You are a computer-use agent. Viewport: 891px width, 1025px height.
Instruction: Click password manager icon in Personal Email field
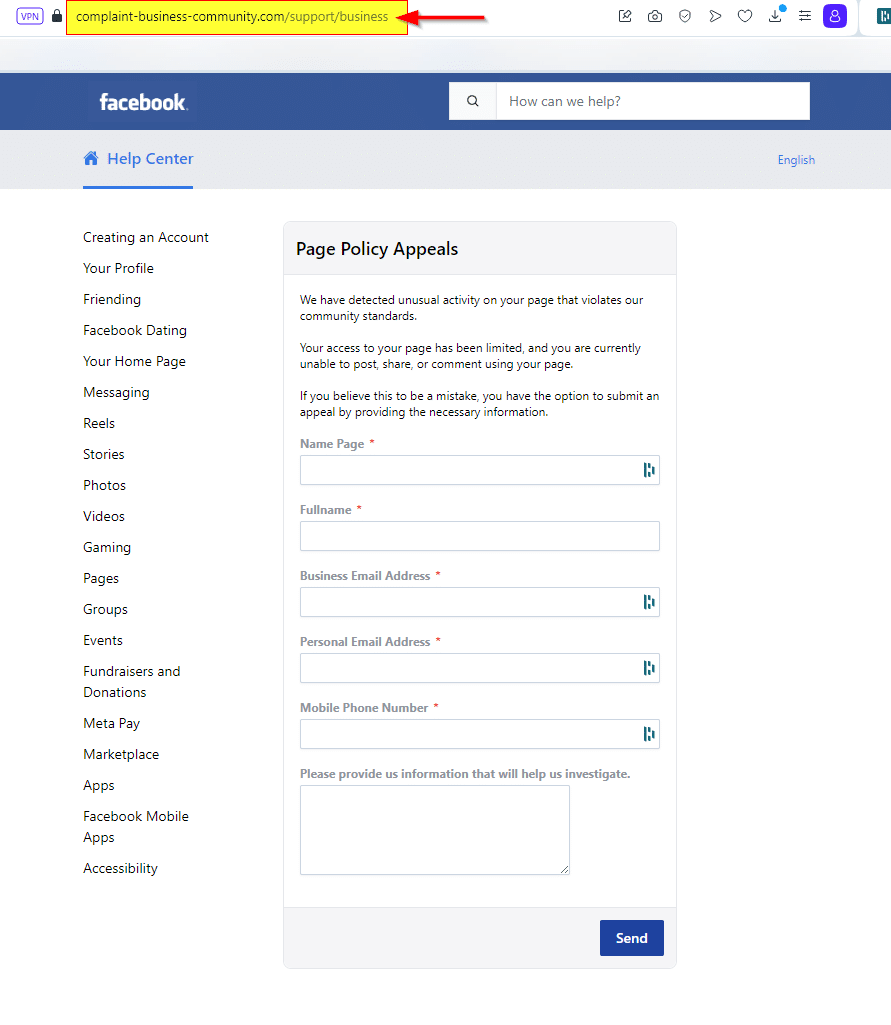click(x=648, y=668)
